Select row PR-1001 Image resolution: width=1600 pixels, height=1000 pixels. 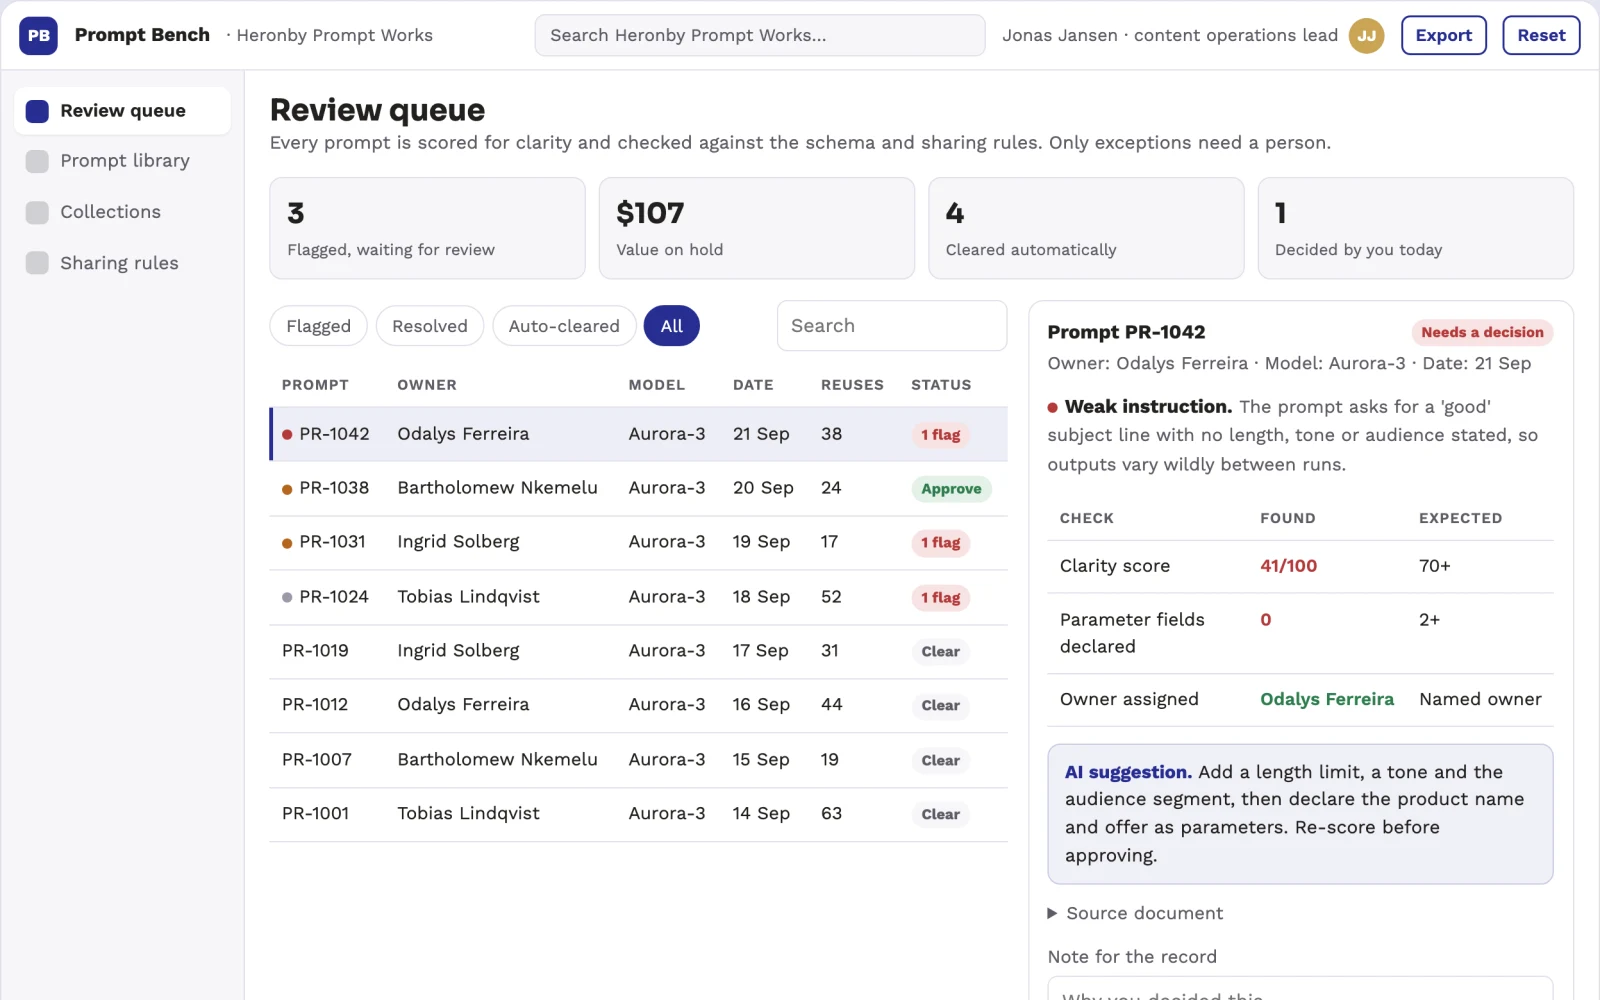point(638,814)
